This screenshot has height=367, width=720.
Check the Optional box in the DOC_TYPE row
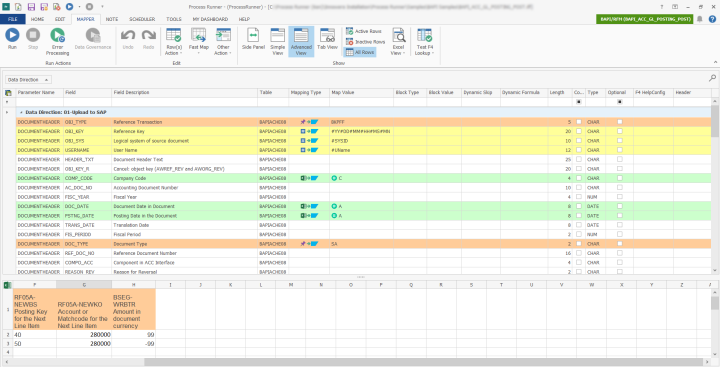pos(619,244)
